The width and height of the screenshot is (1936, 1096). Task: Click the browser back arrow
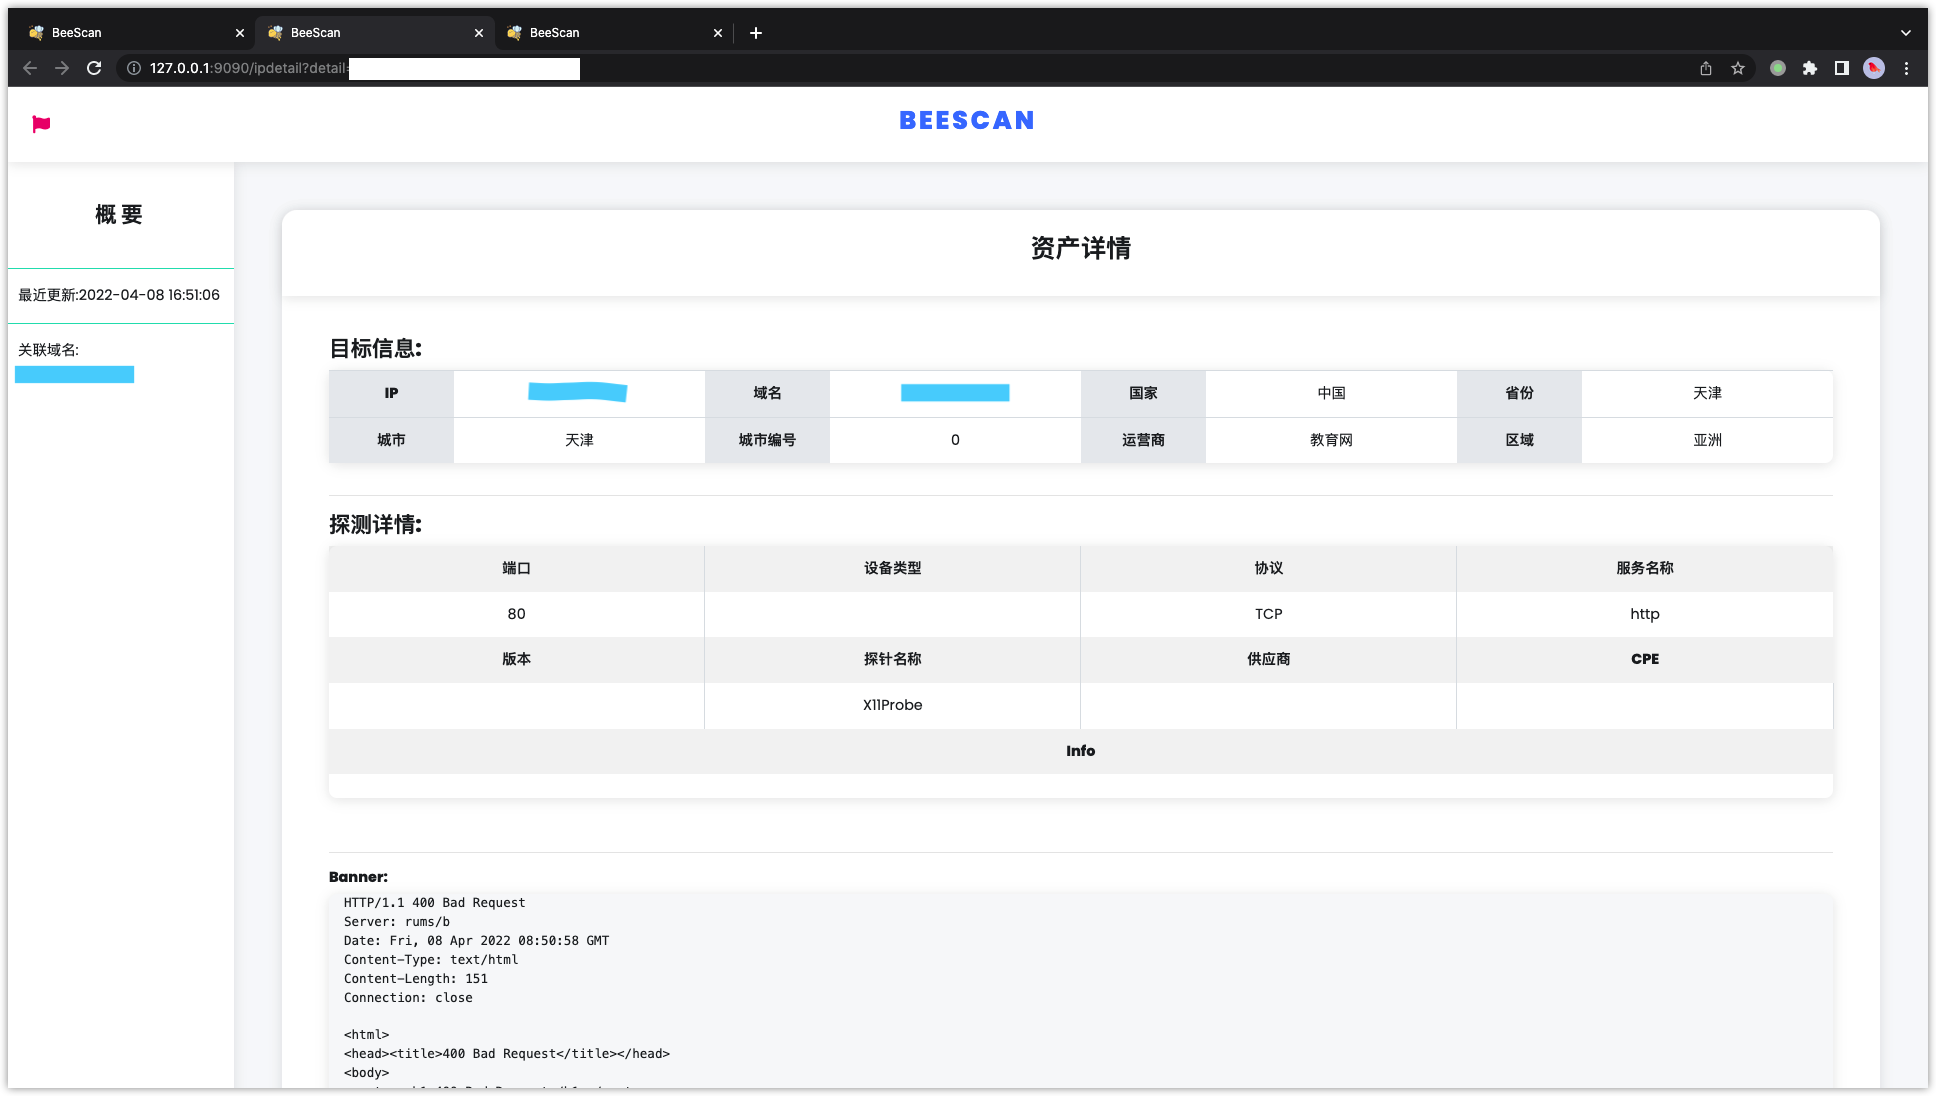[x=30, y=68]
